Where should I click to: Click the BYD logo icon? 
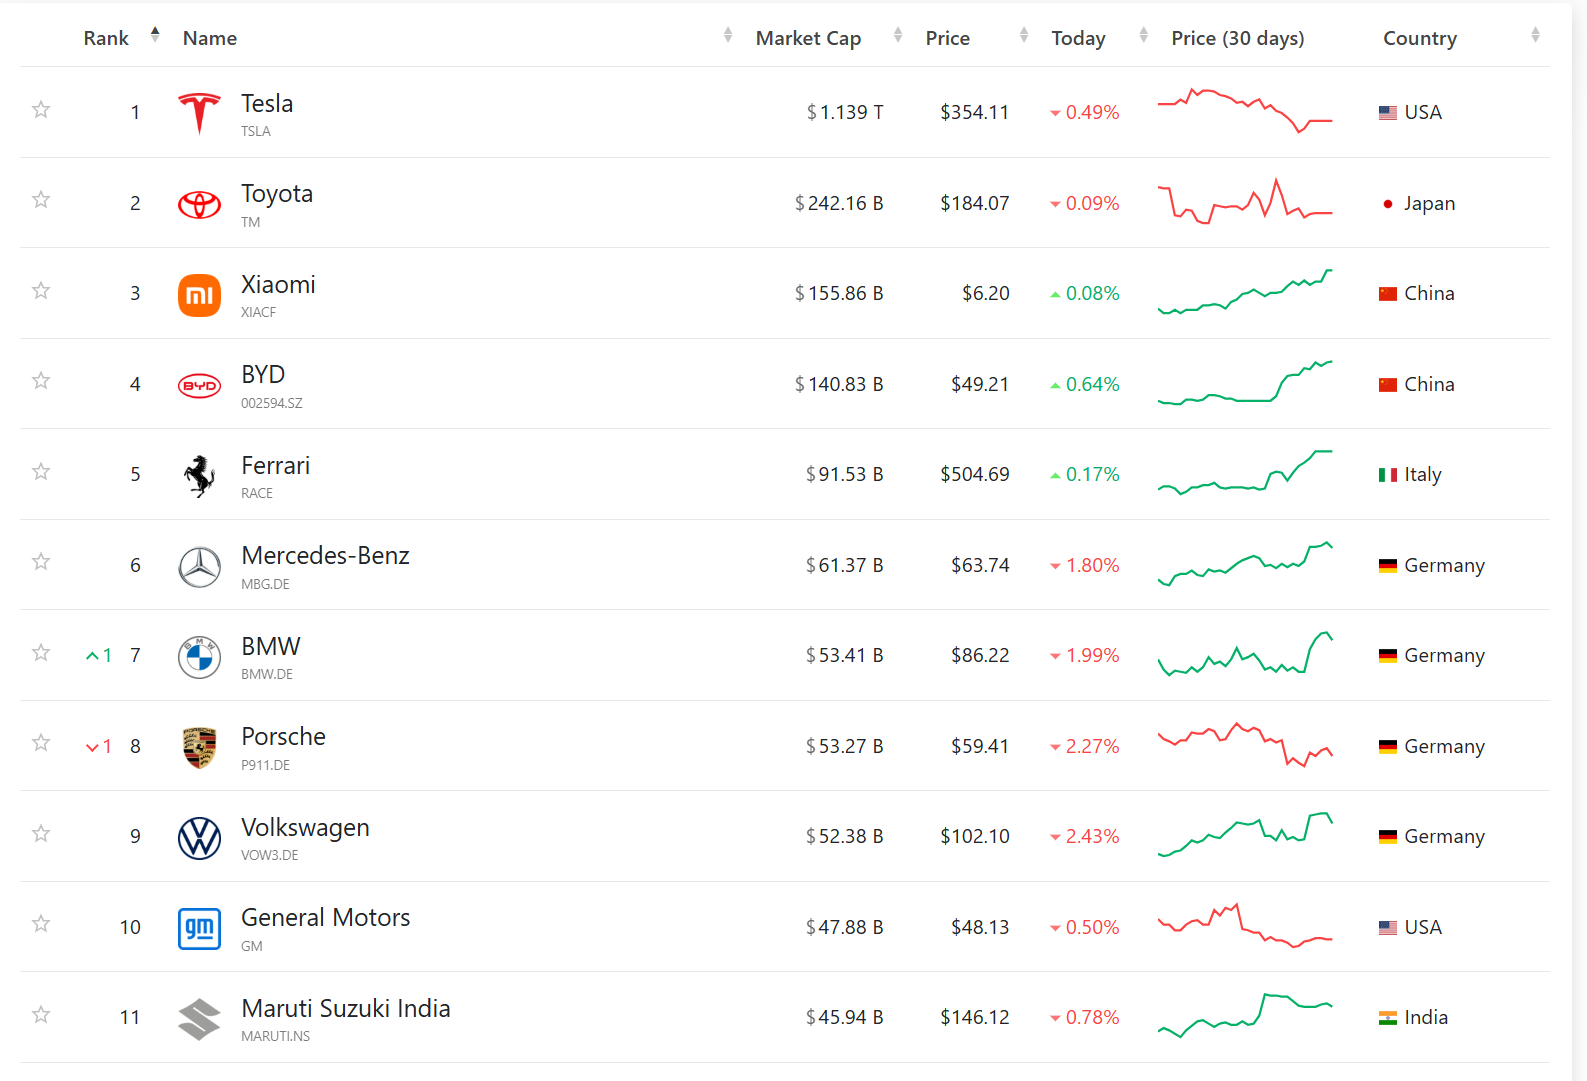click(x=199, y=386)
